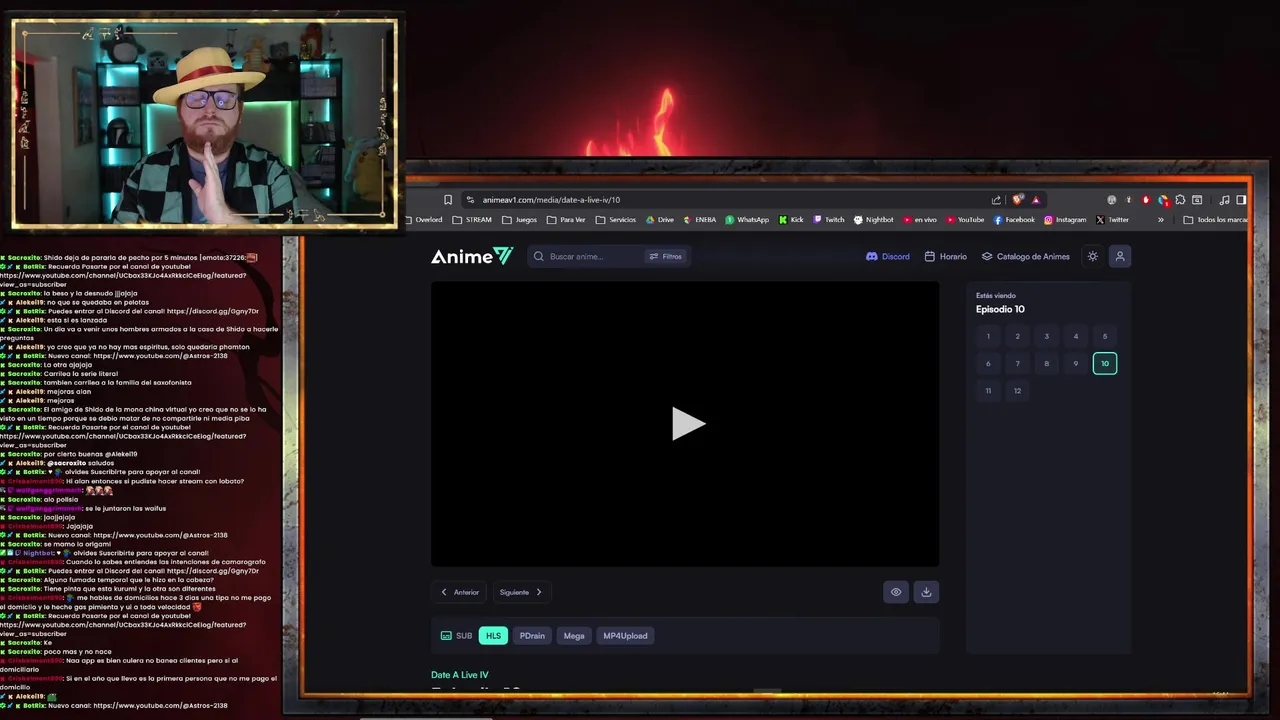Image resolution: width=1280 pixels, height=720 pixels.
Task: Select the Mega server tab
Action: (x=574, y=636)
